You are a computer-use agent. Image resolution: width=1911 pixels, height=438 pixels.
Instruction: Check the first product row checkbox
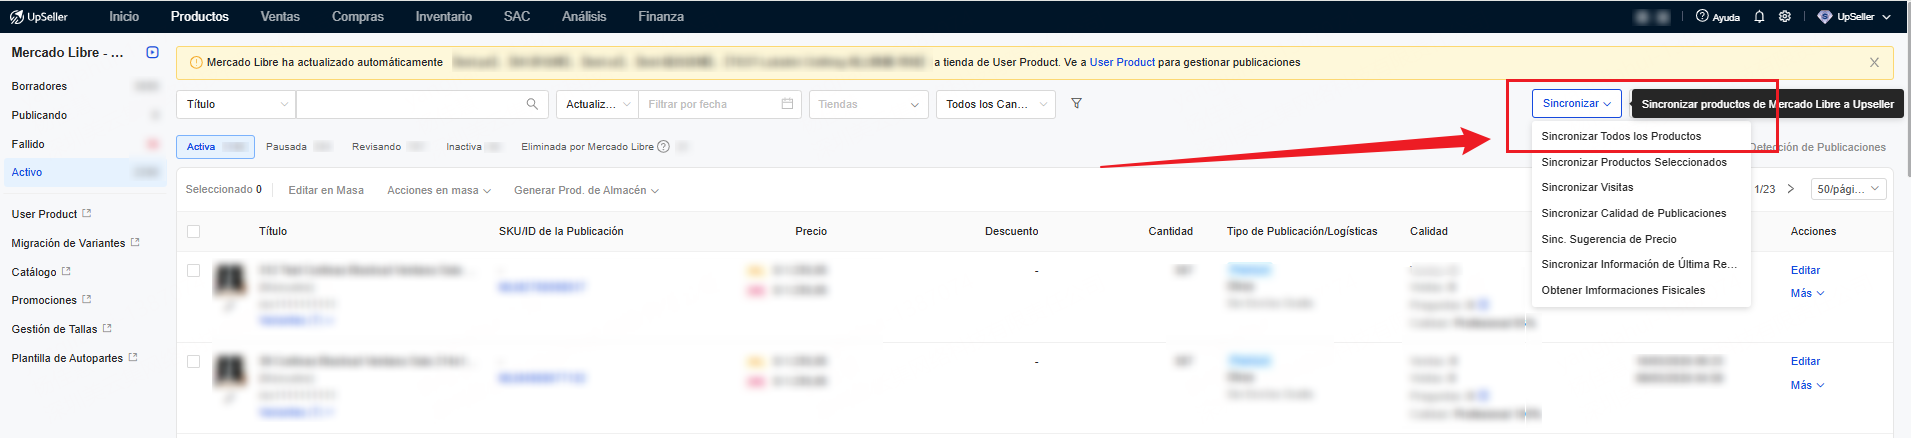193,270
